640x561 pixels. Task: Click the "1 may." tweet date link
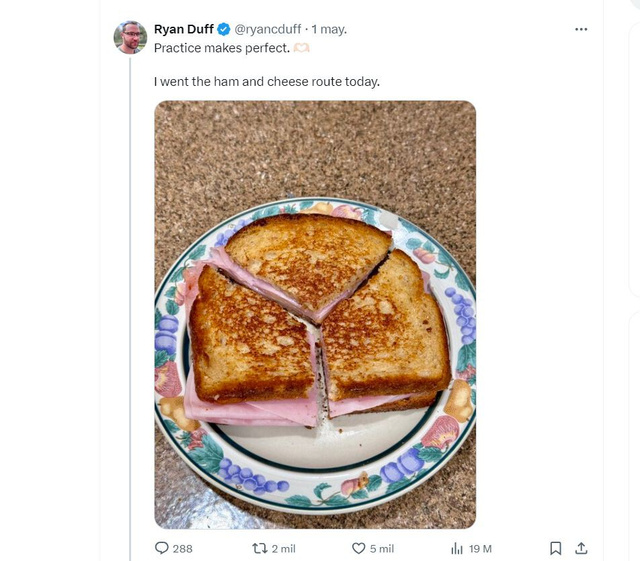pos(329,29)
